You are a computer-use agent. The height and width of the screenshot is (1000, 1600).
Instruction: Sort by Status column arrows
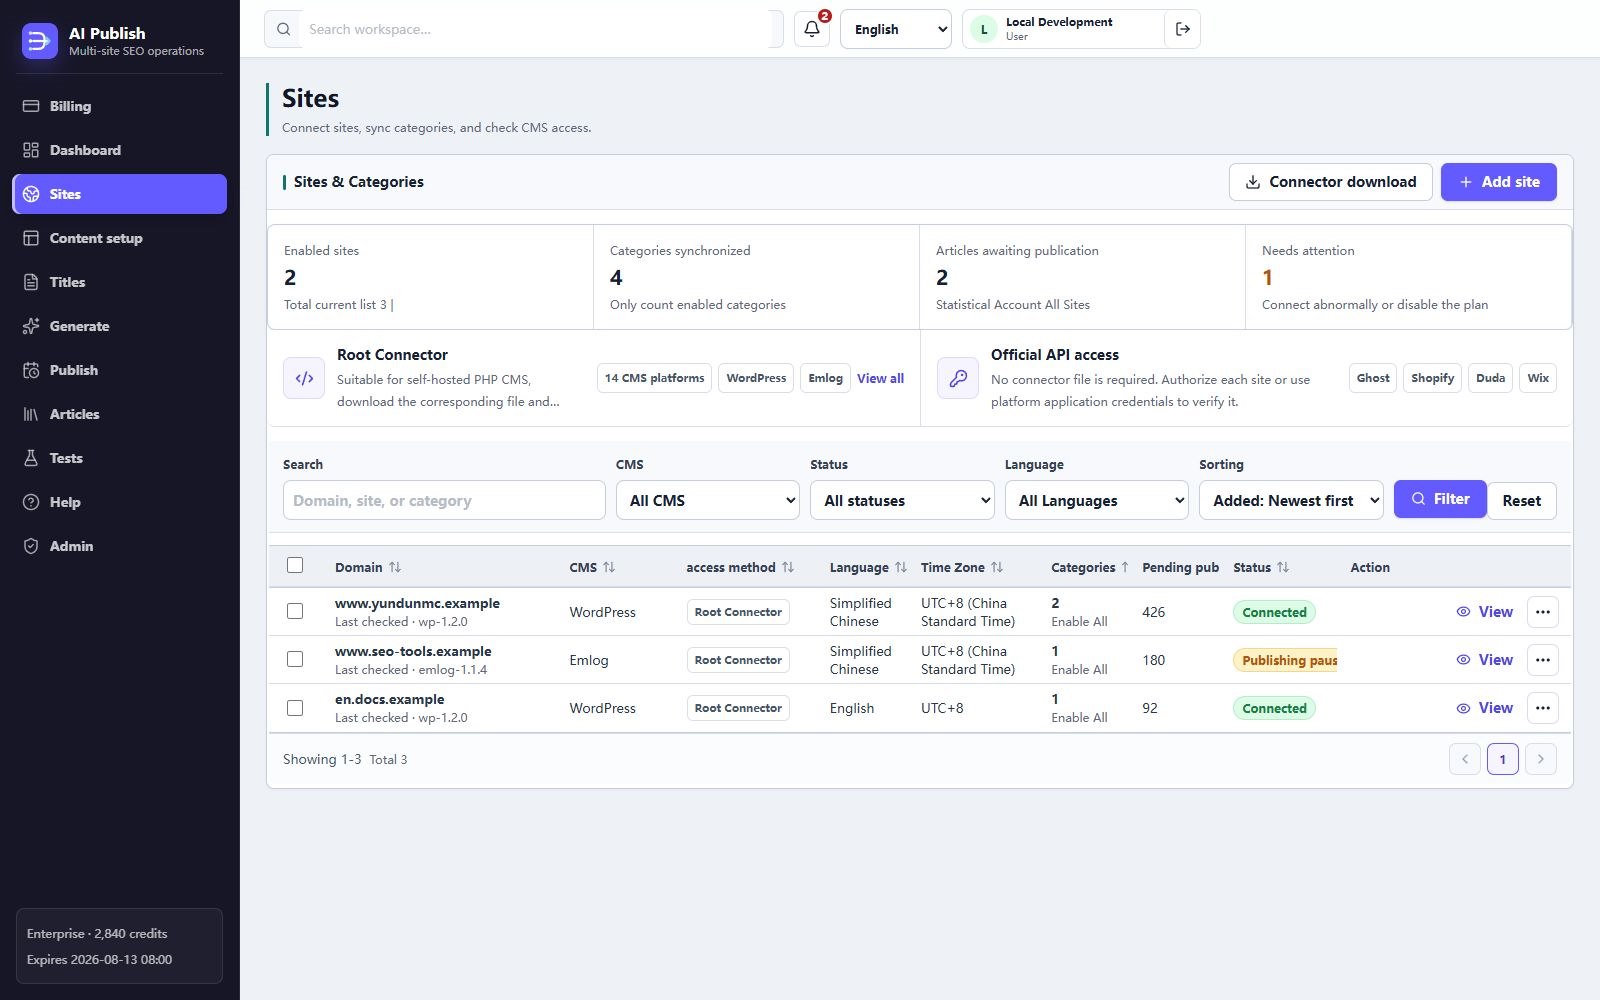(x=1283, y=567)
